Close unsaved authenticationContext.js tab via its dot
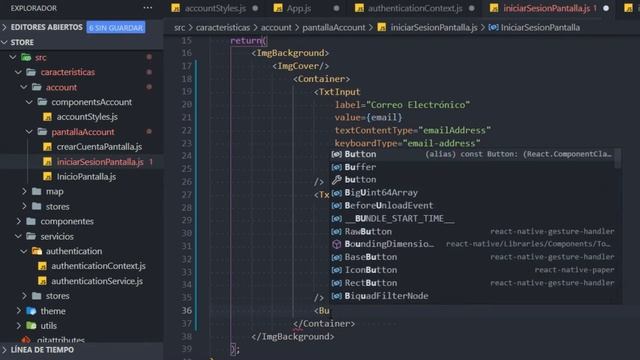 (x=472, y=8)
